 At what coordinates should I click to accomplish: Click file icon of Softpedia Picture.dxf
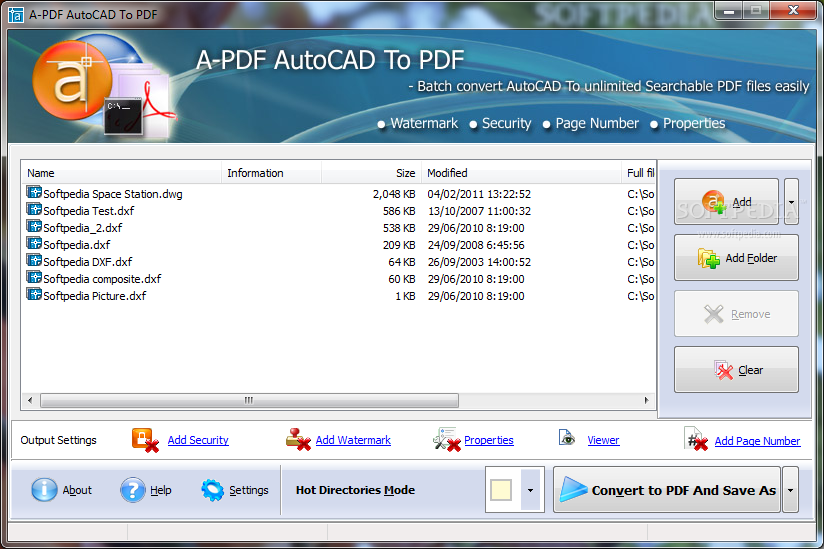pyautogui.click(x=34, y=294)
